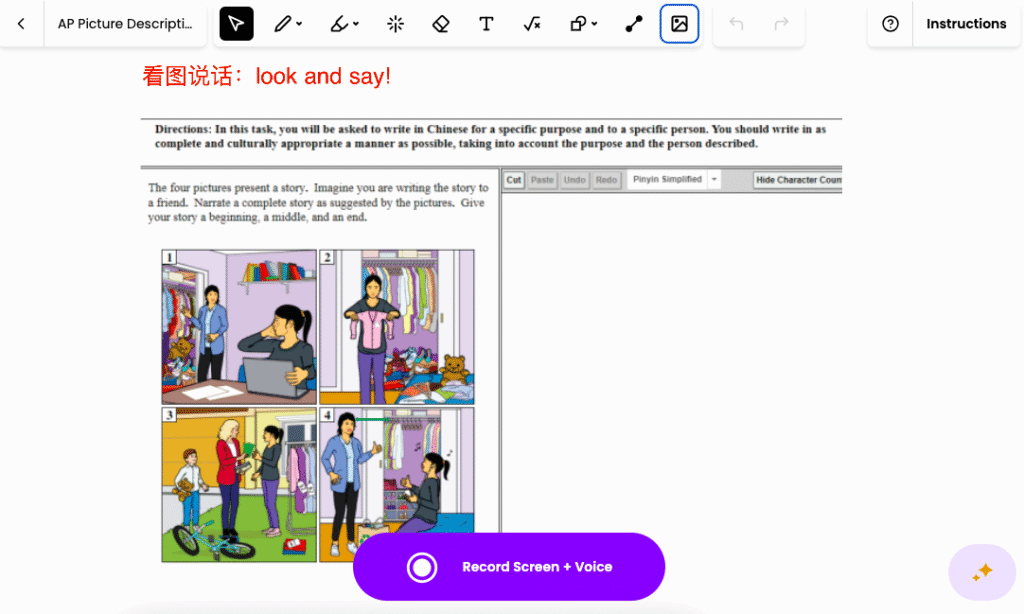Open the insert image tool
Screen dimensions: 1024x614
pos(679,24)
